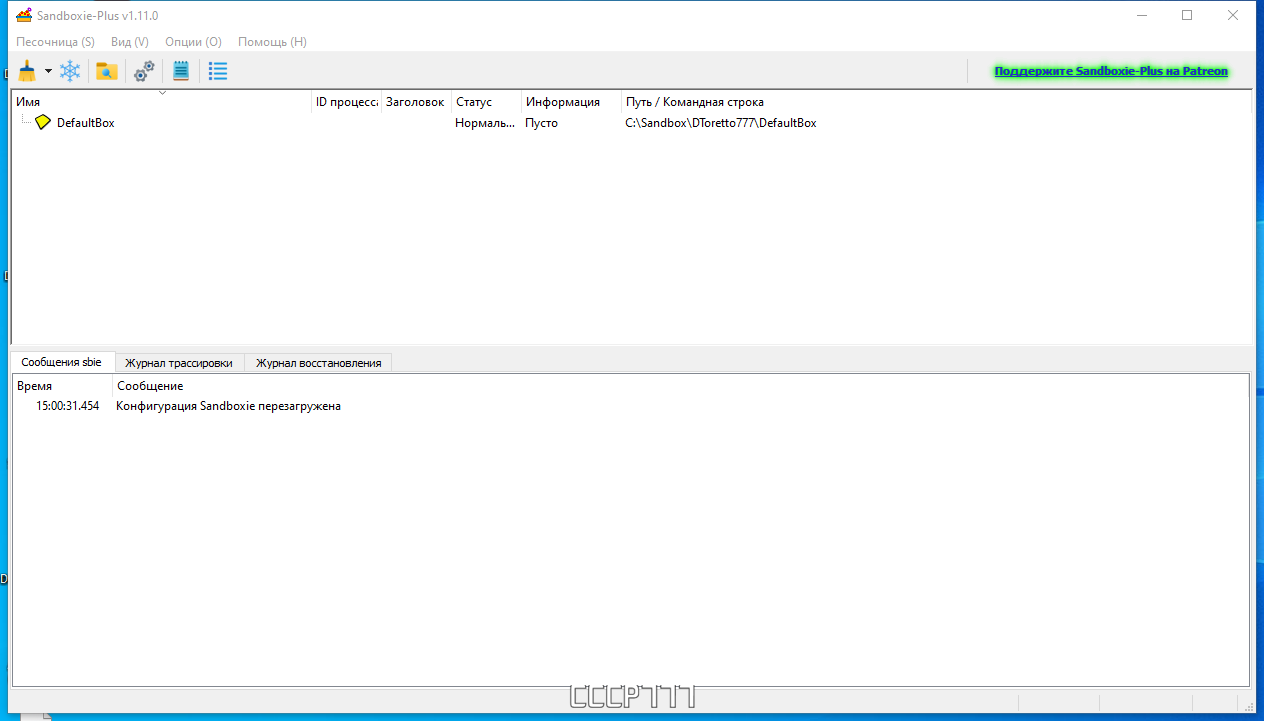Image resolution: width=1264 pixels, height=721 pixels.
Task: Select the 15:00:31.454 timestamp entry
Action: (x=67, y=406)
